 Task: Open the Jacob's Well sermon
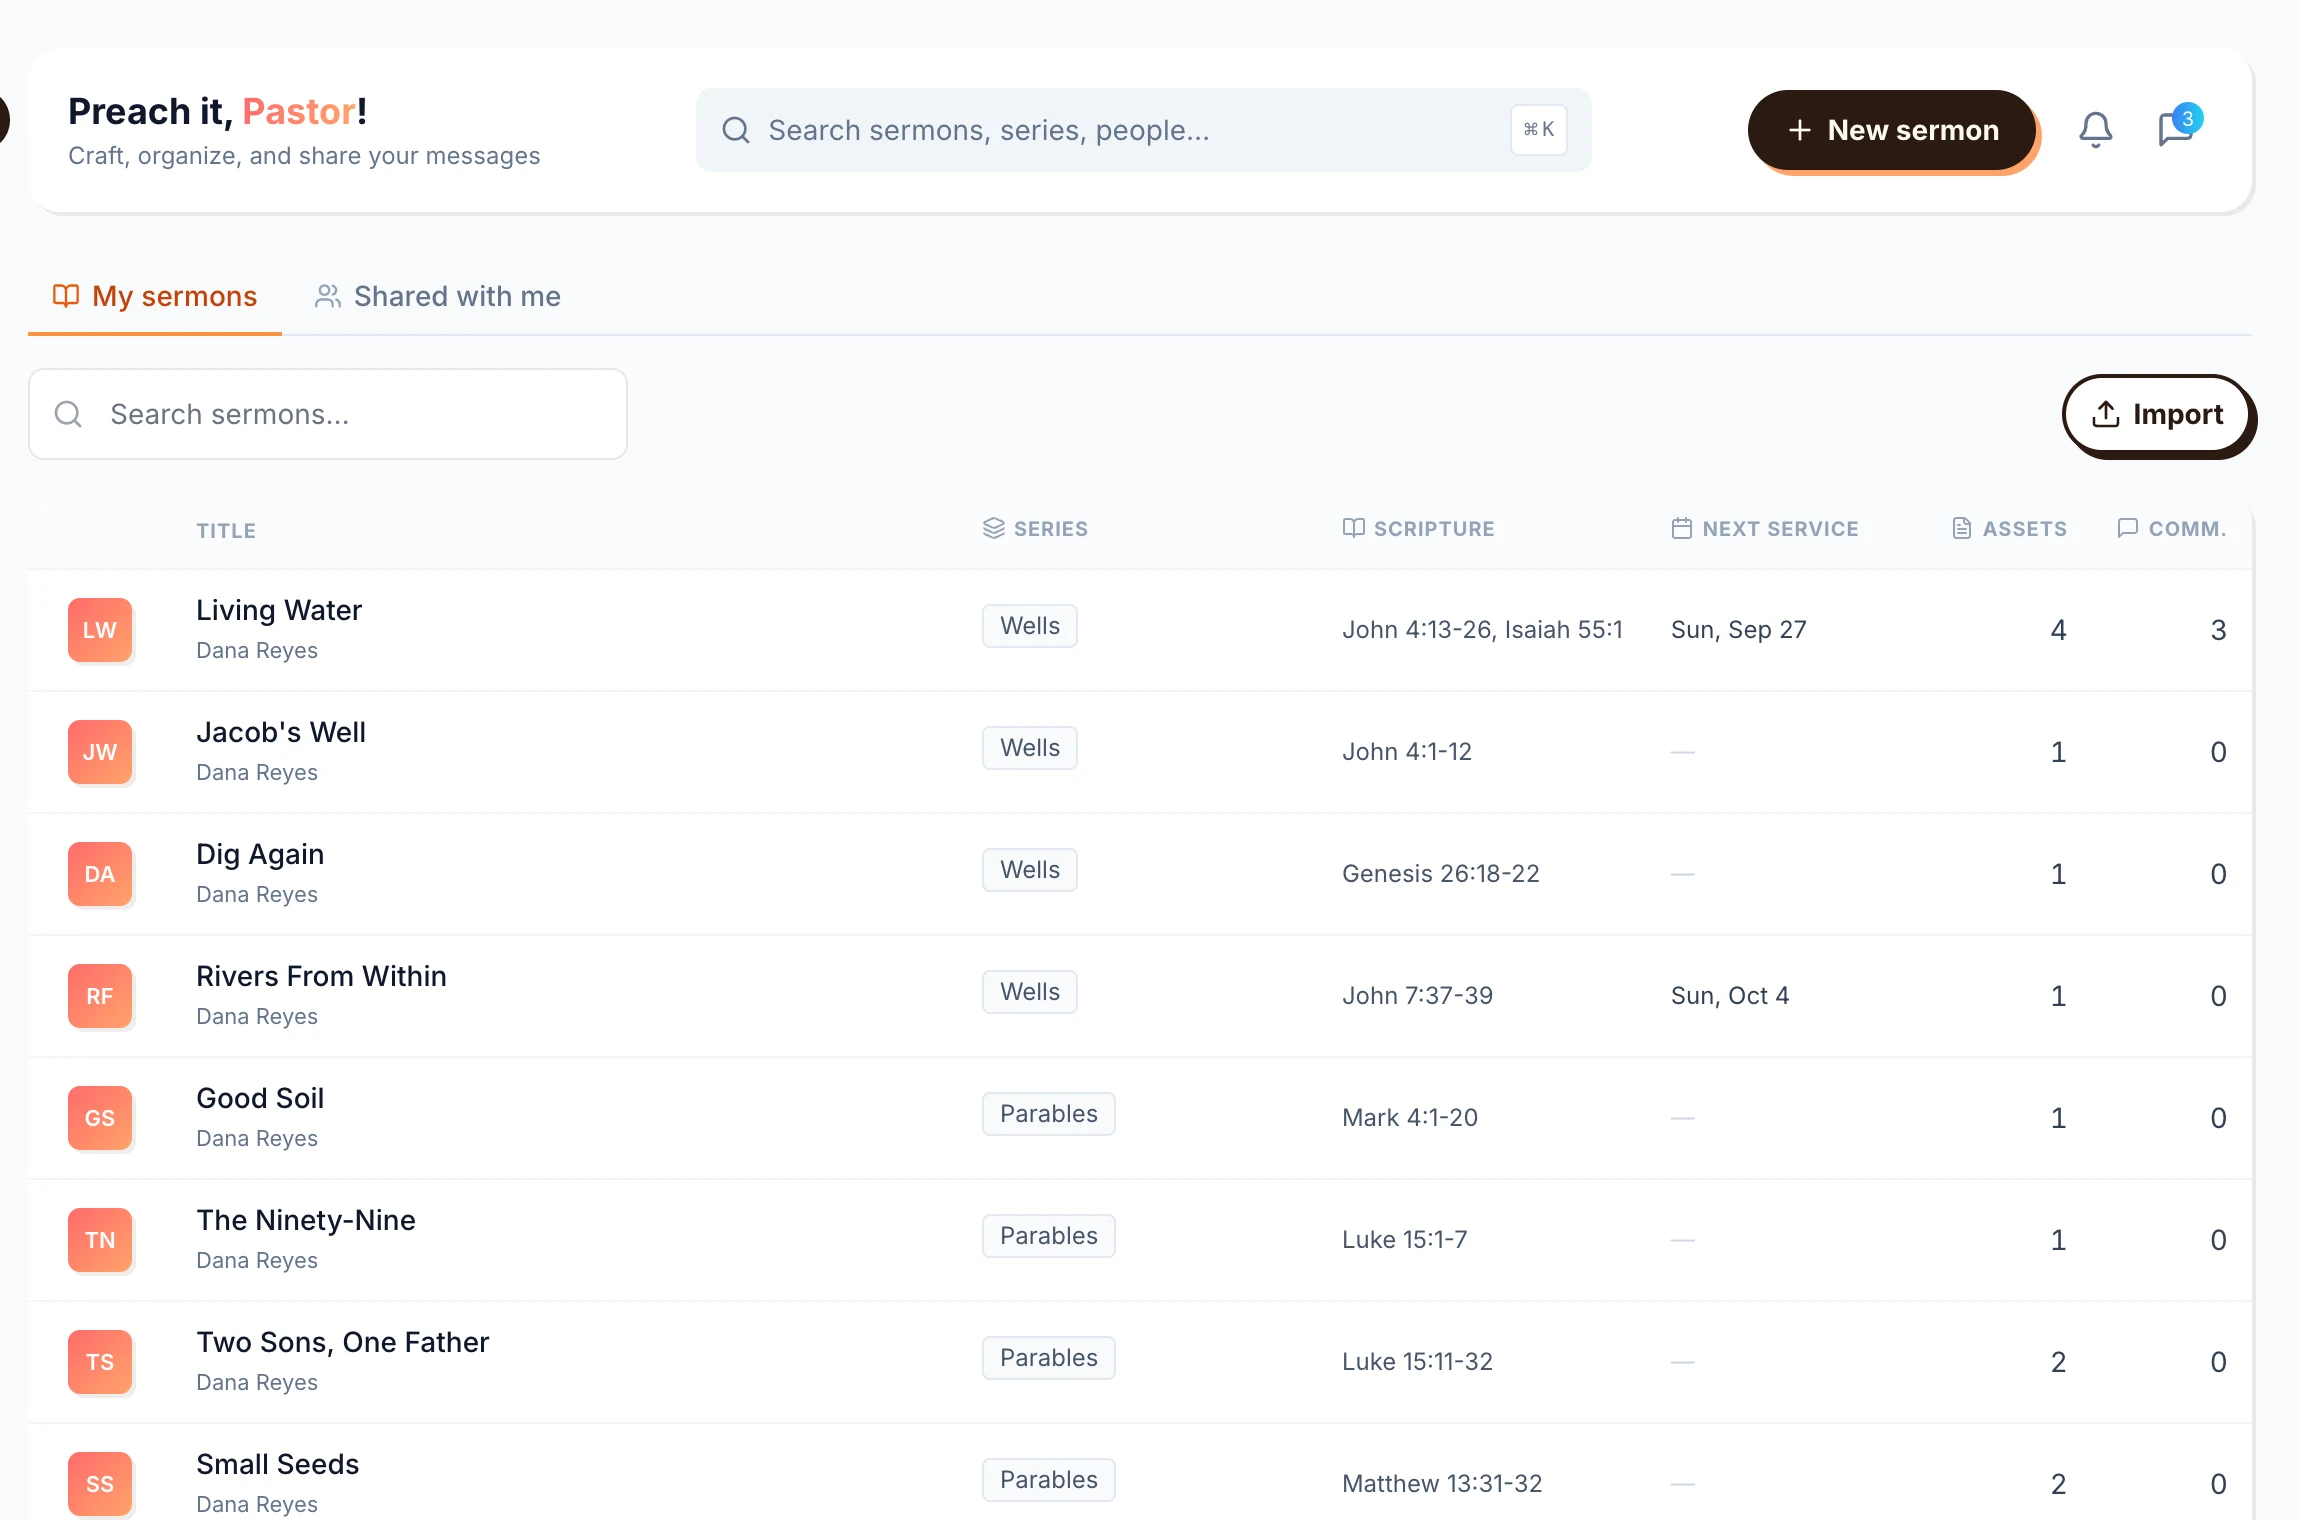[x=281, y=732]
